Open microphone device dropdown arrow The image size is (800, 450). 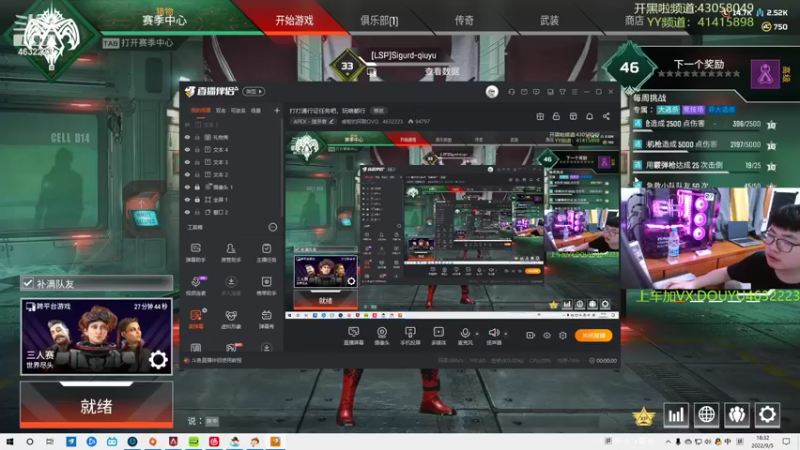coord(477,334)
